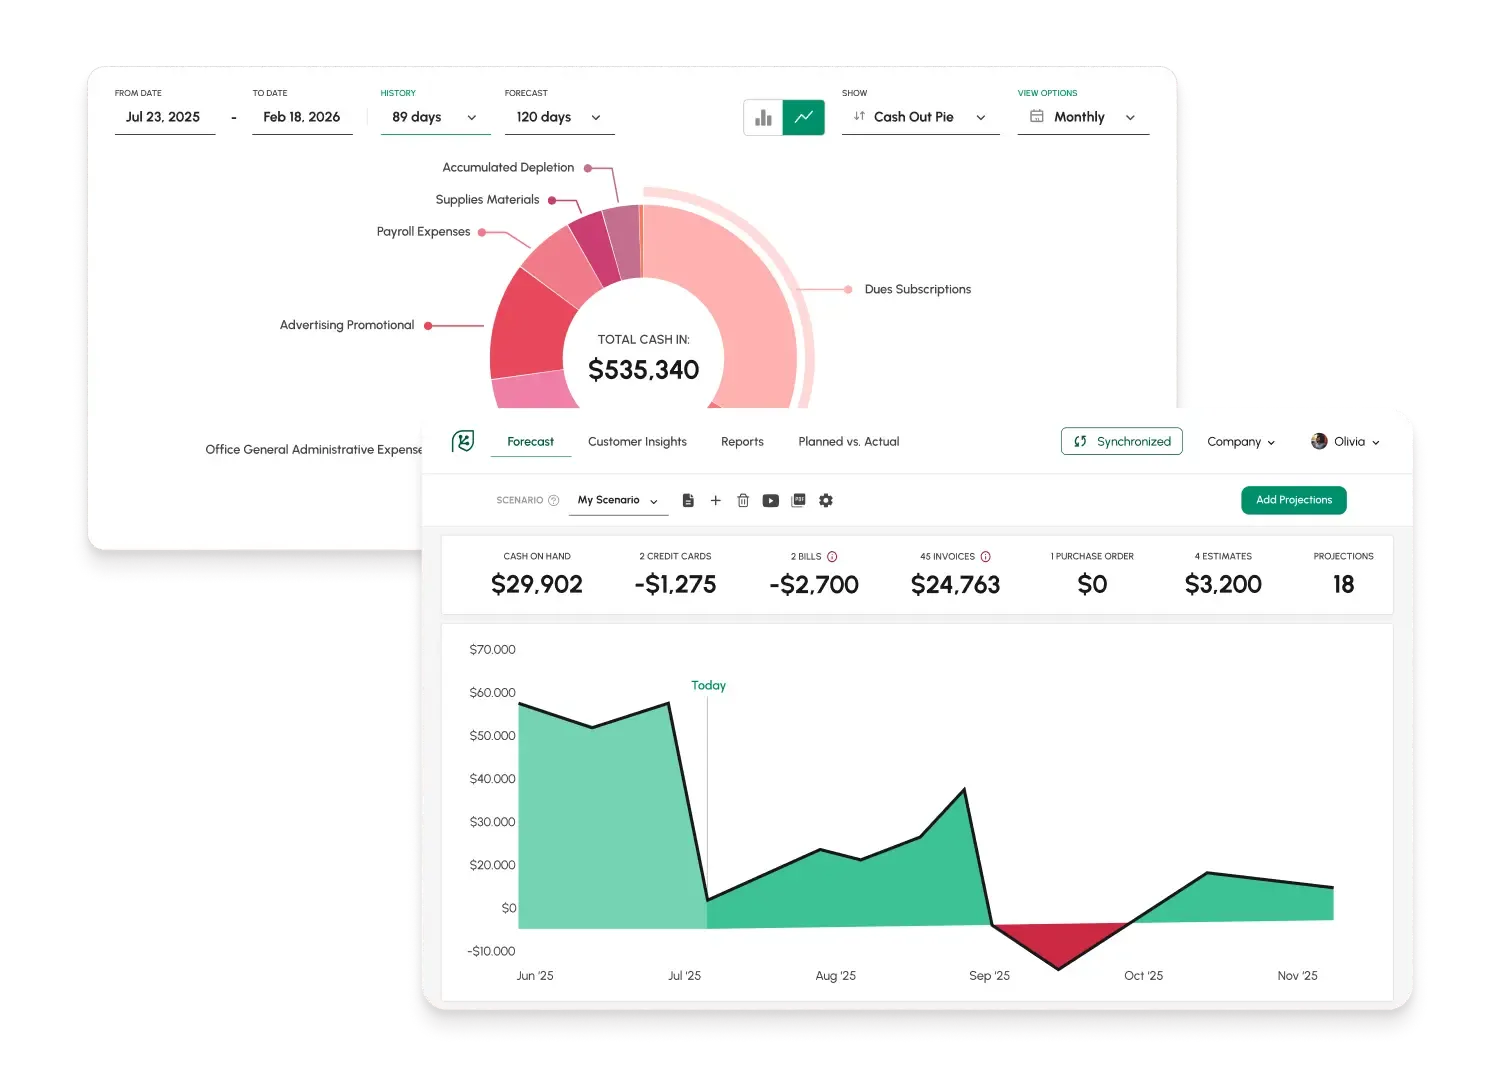1500x1071 pixels.
Task: Click the Today marker on the chart
Action: click(x=708, y=685)
